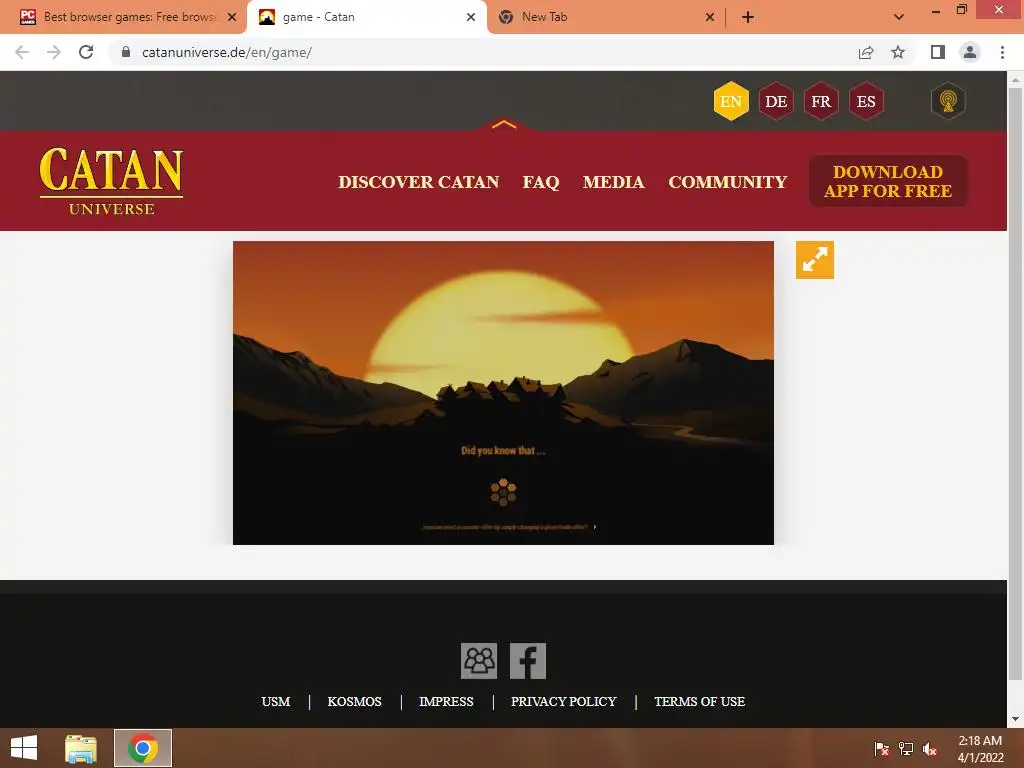Open the Discover Catan menu
Image resolution: width=1024 pixels, height=768 pixels.
419,182
